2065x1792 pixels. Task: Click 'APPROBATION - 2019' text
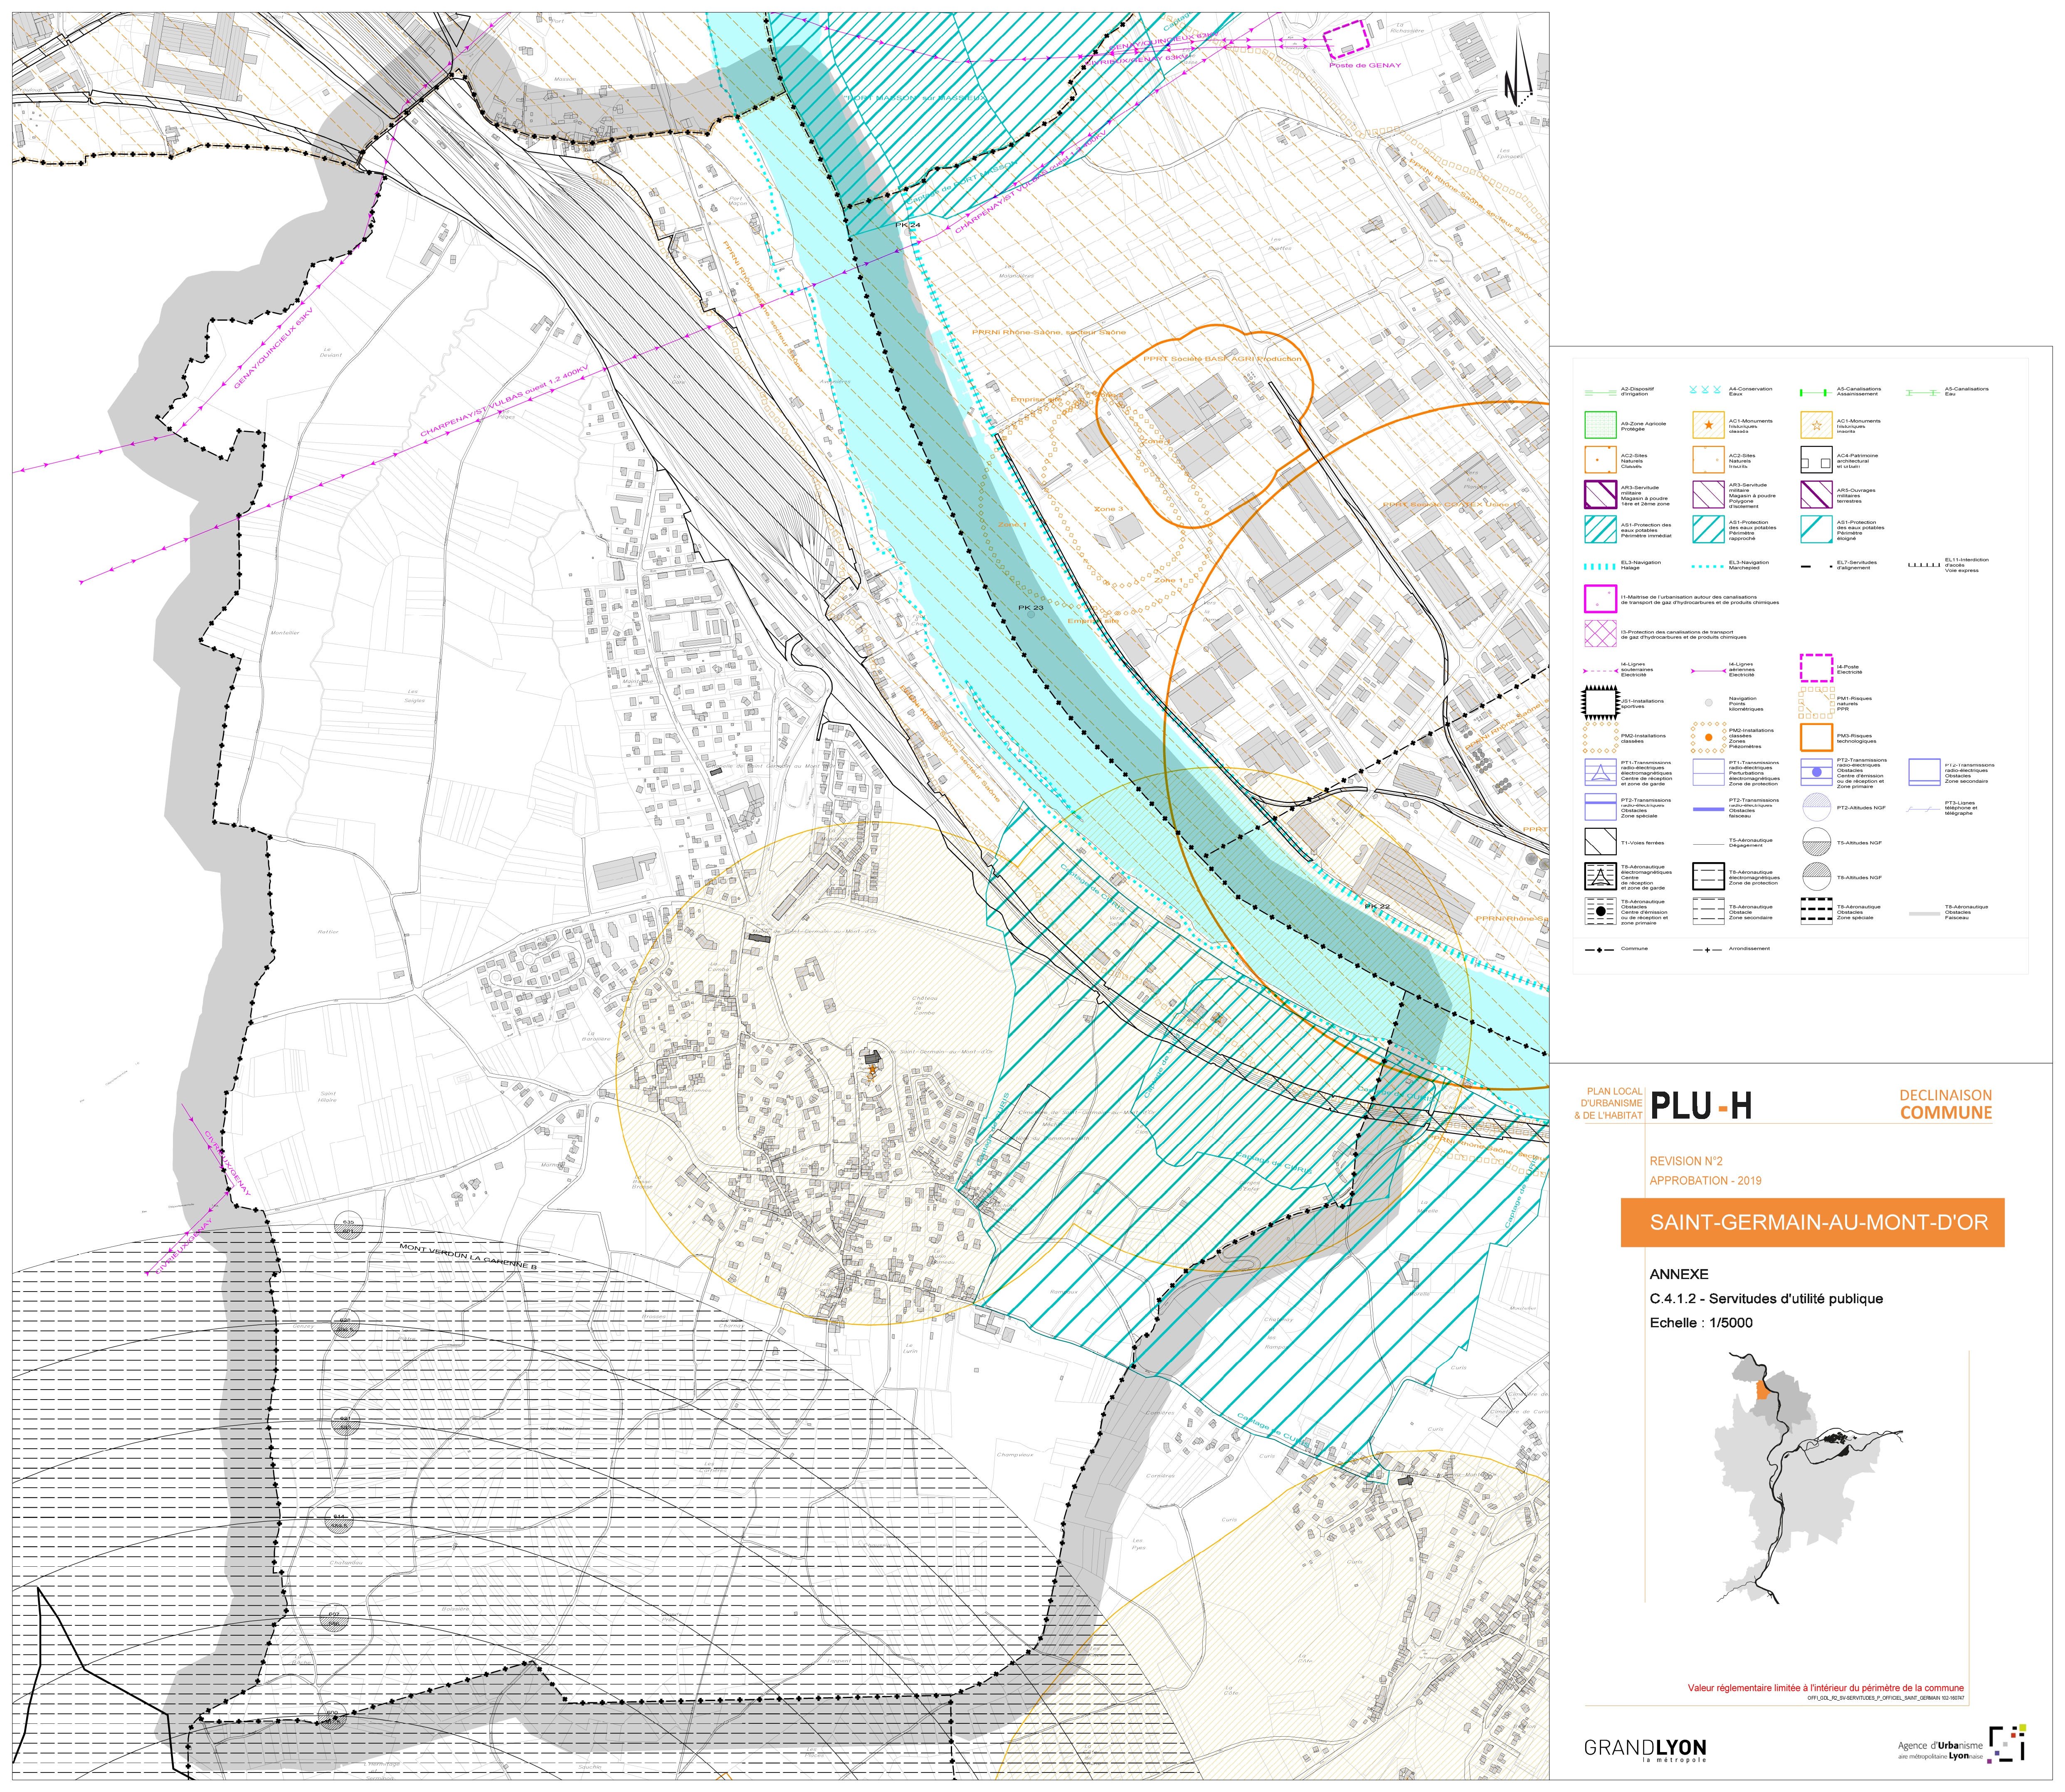1706,1181
